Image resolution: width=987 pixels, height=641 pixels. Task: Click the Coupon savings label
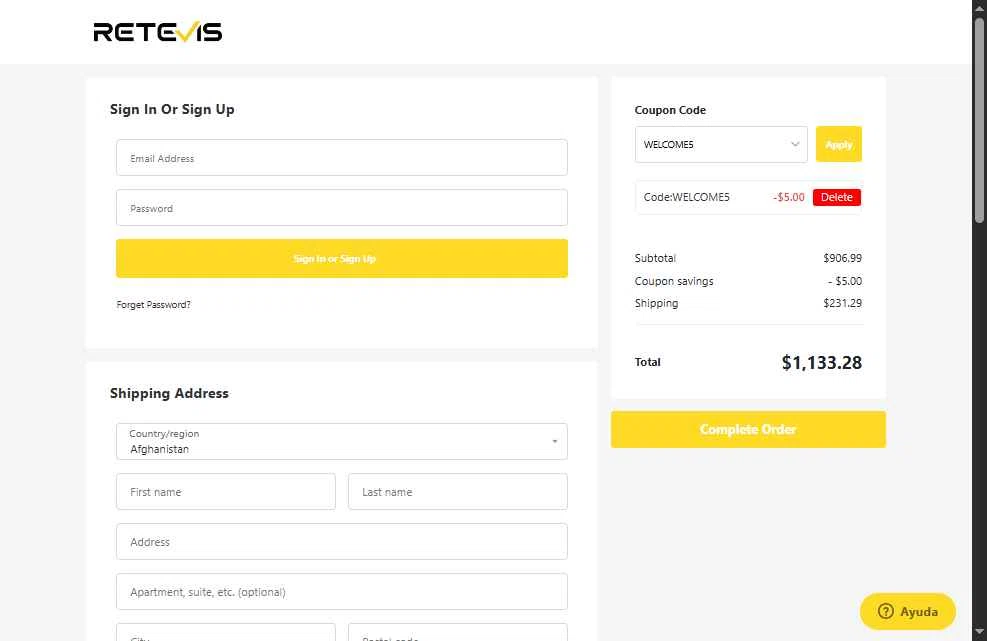coord(674,281)
